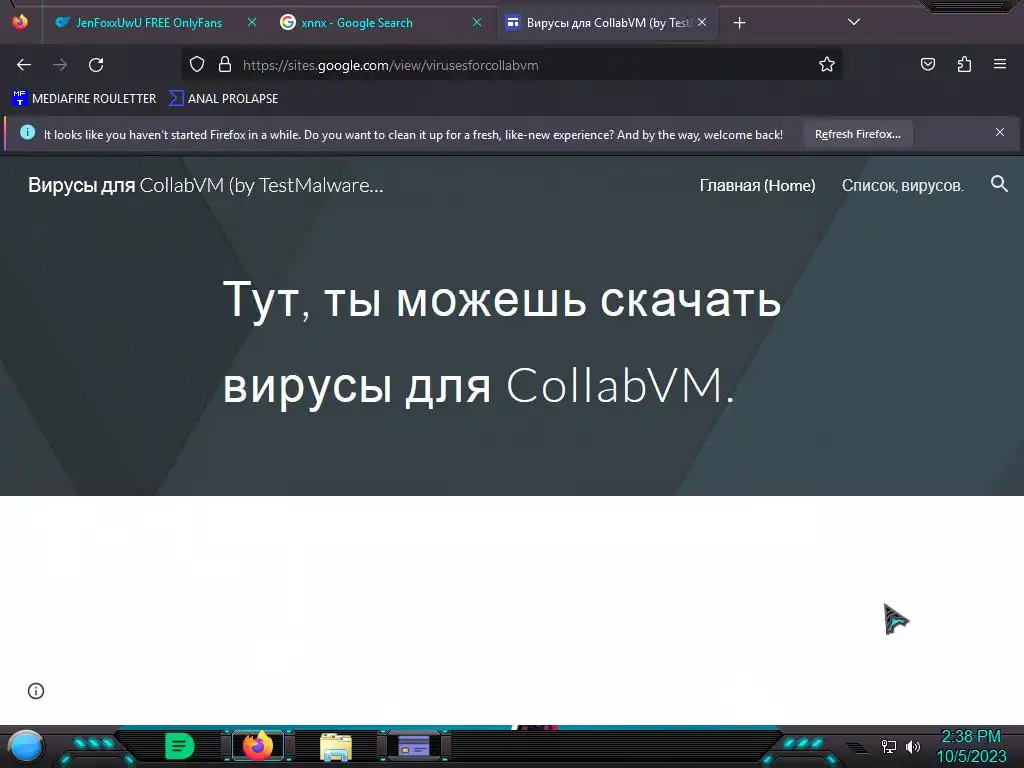The width and height of the screenshot is (1024, 768).
Task: Click the Firefox logo in the tab bar
Action: click(20, 22)
